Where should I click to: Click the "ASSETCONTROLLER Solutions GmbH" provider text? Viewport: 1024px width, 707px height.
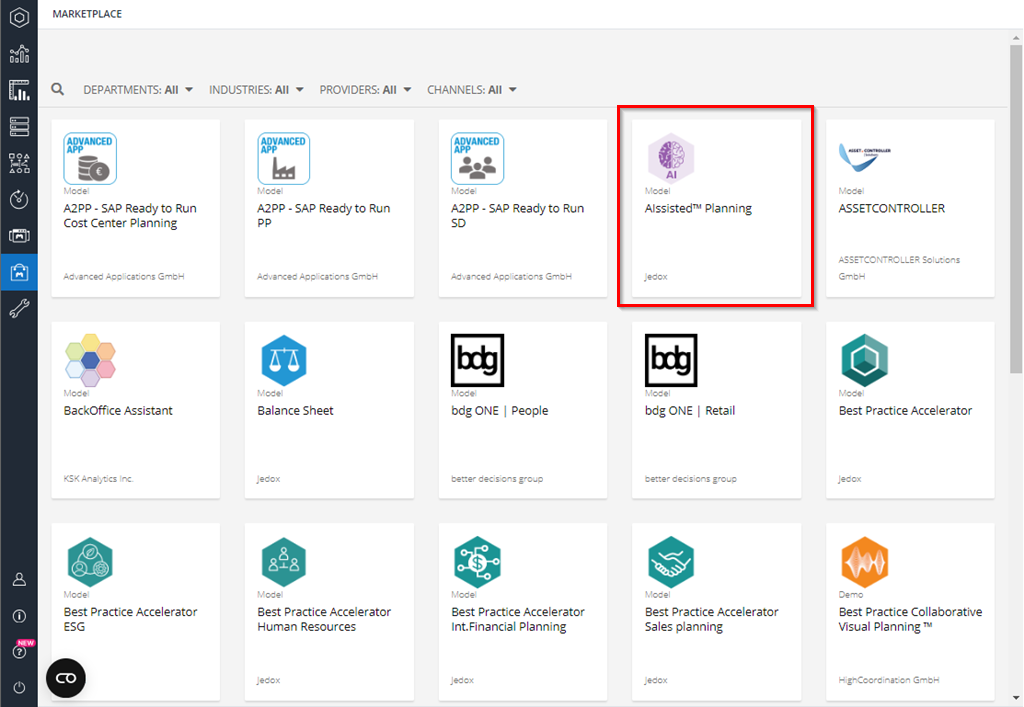[899, 268]
